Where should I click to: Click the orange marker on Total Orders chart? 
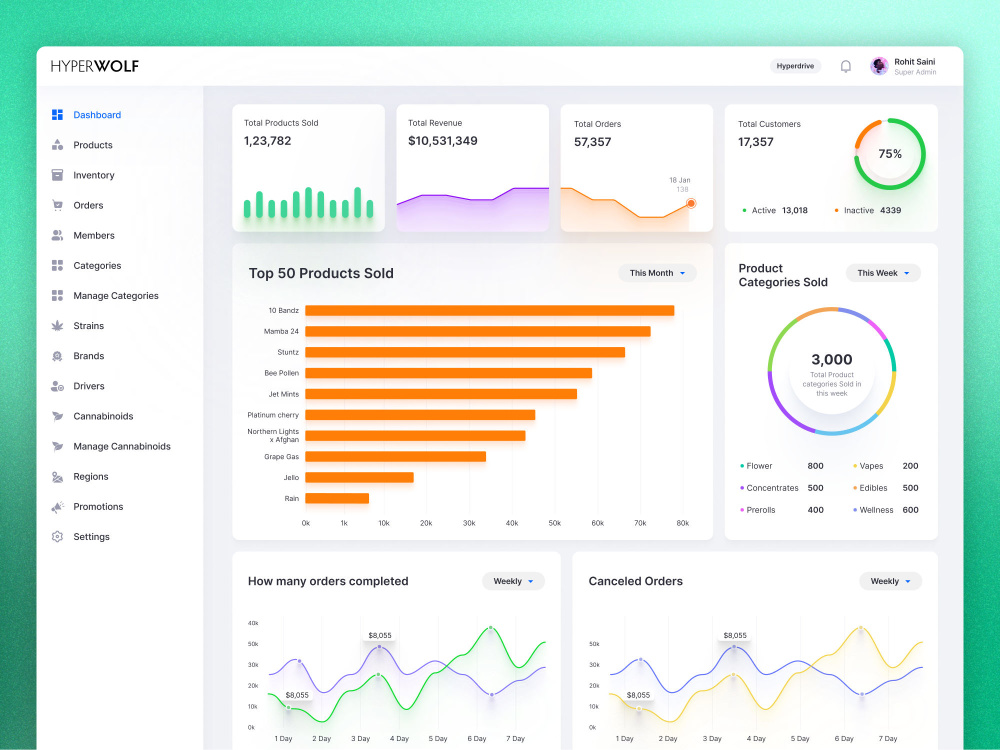pos(691,203)
